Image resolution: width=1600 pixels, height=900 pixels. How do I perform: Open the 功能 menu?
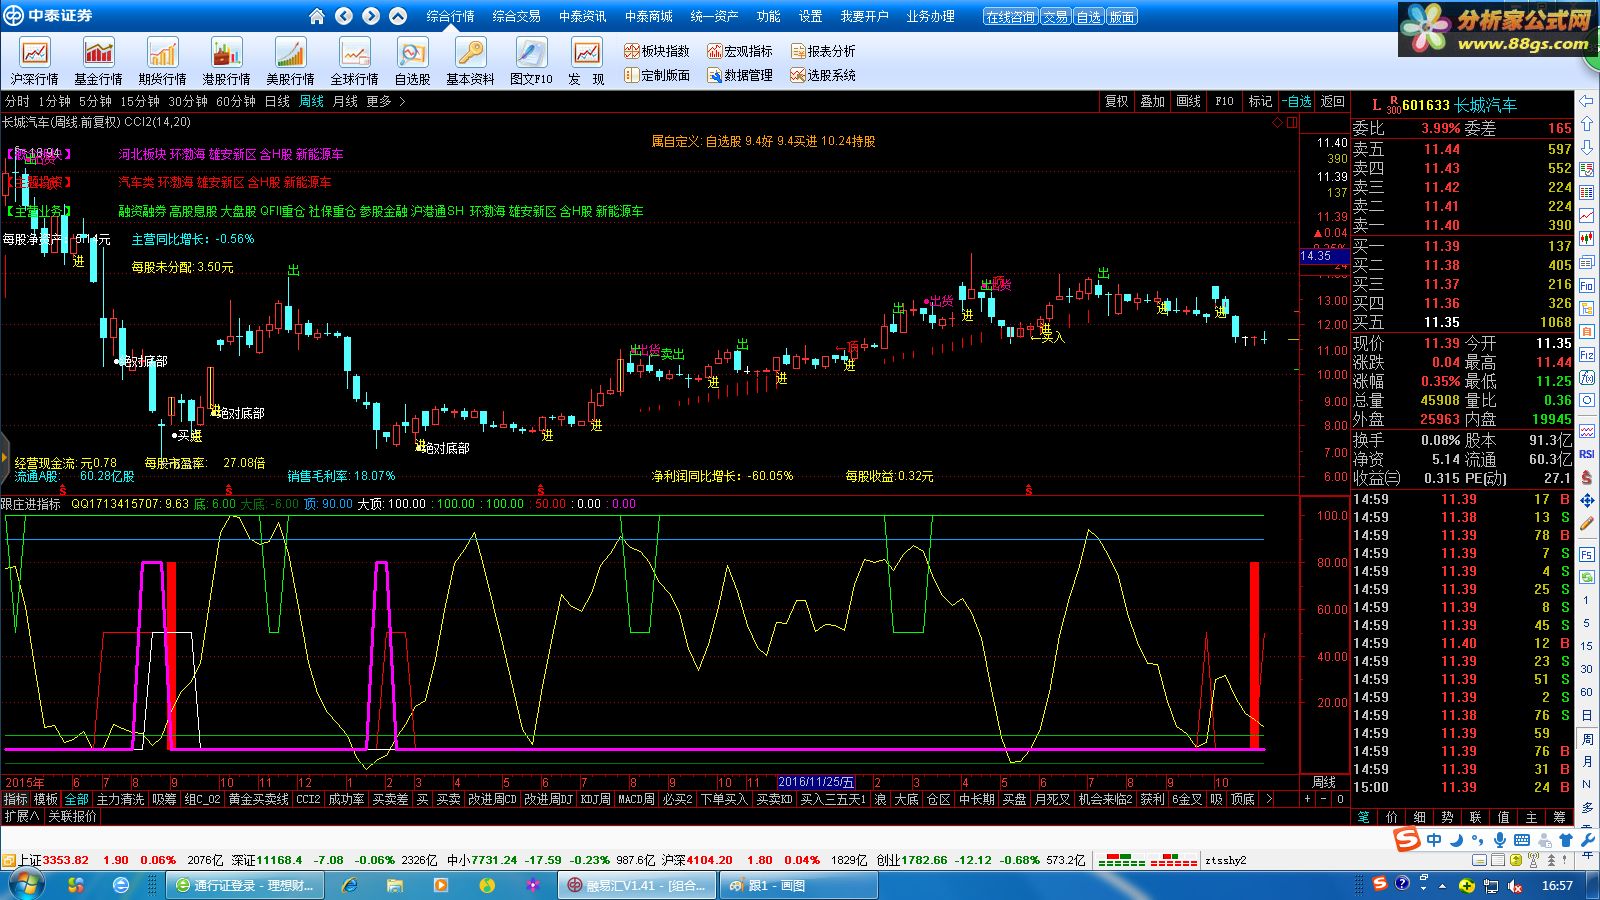coord(769,16)
